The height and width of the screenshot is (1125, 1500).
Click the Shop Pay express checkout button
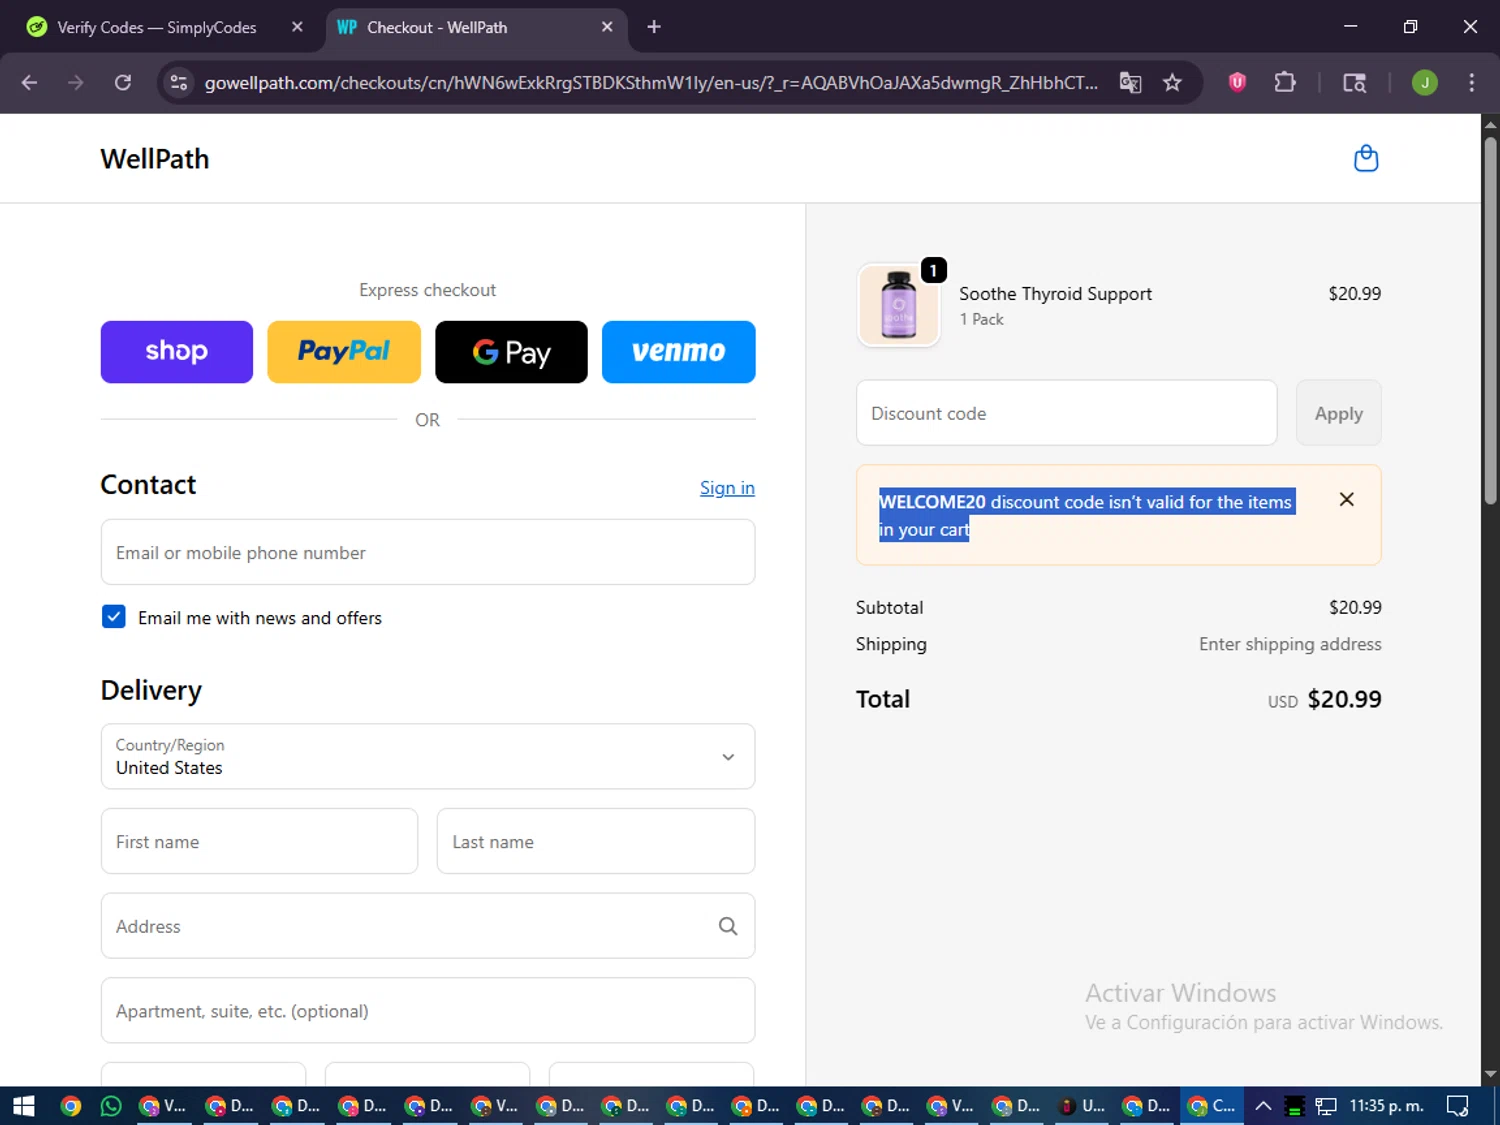(x=177, y=352)
